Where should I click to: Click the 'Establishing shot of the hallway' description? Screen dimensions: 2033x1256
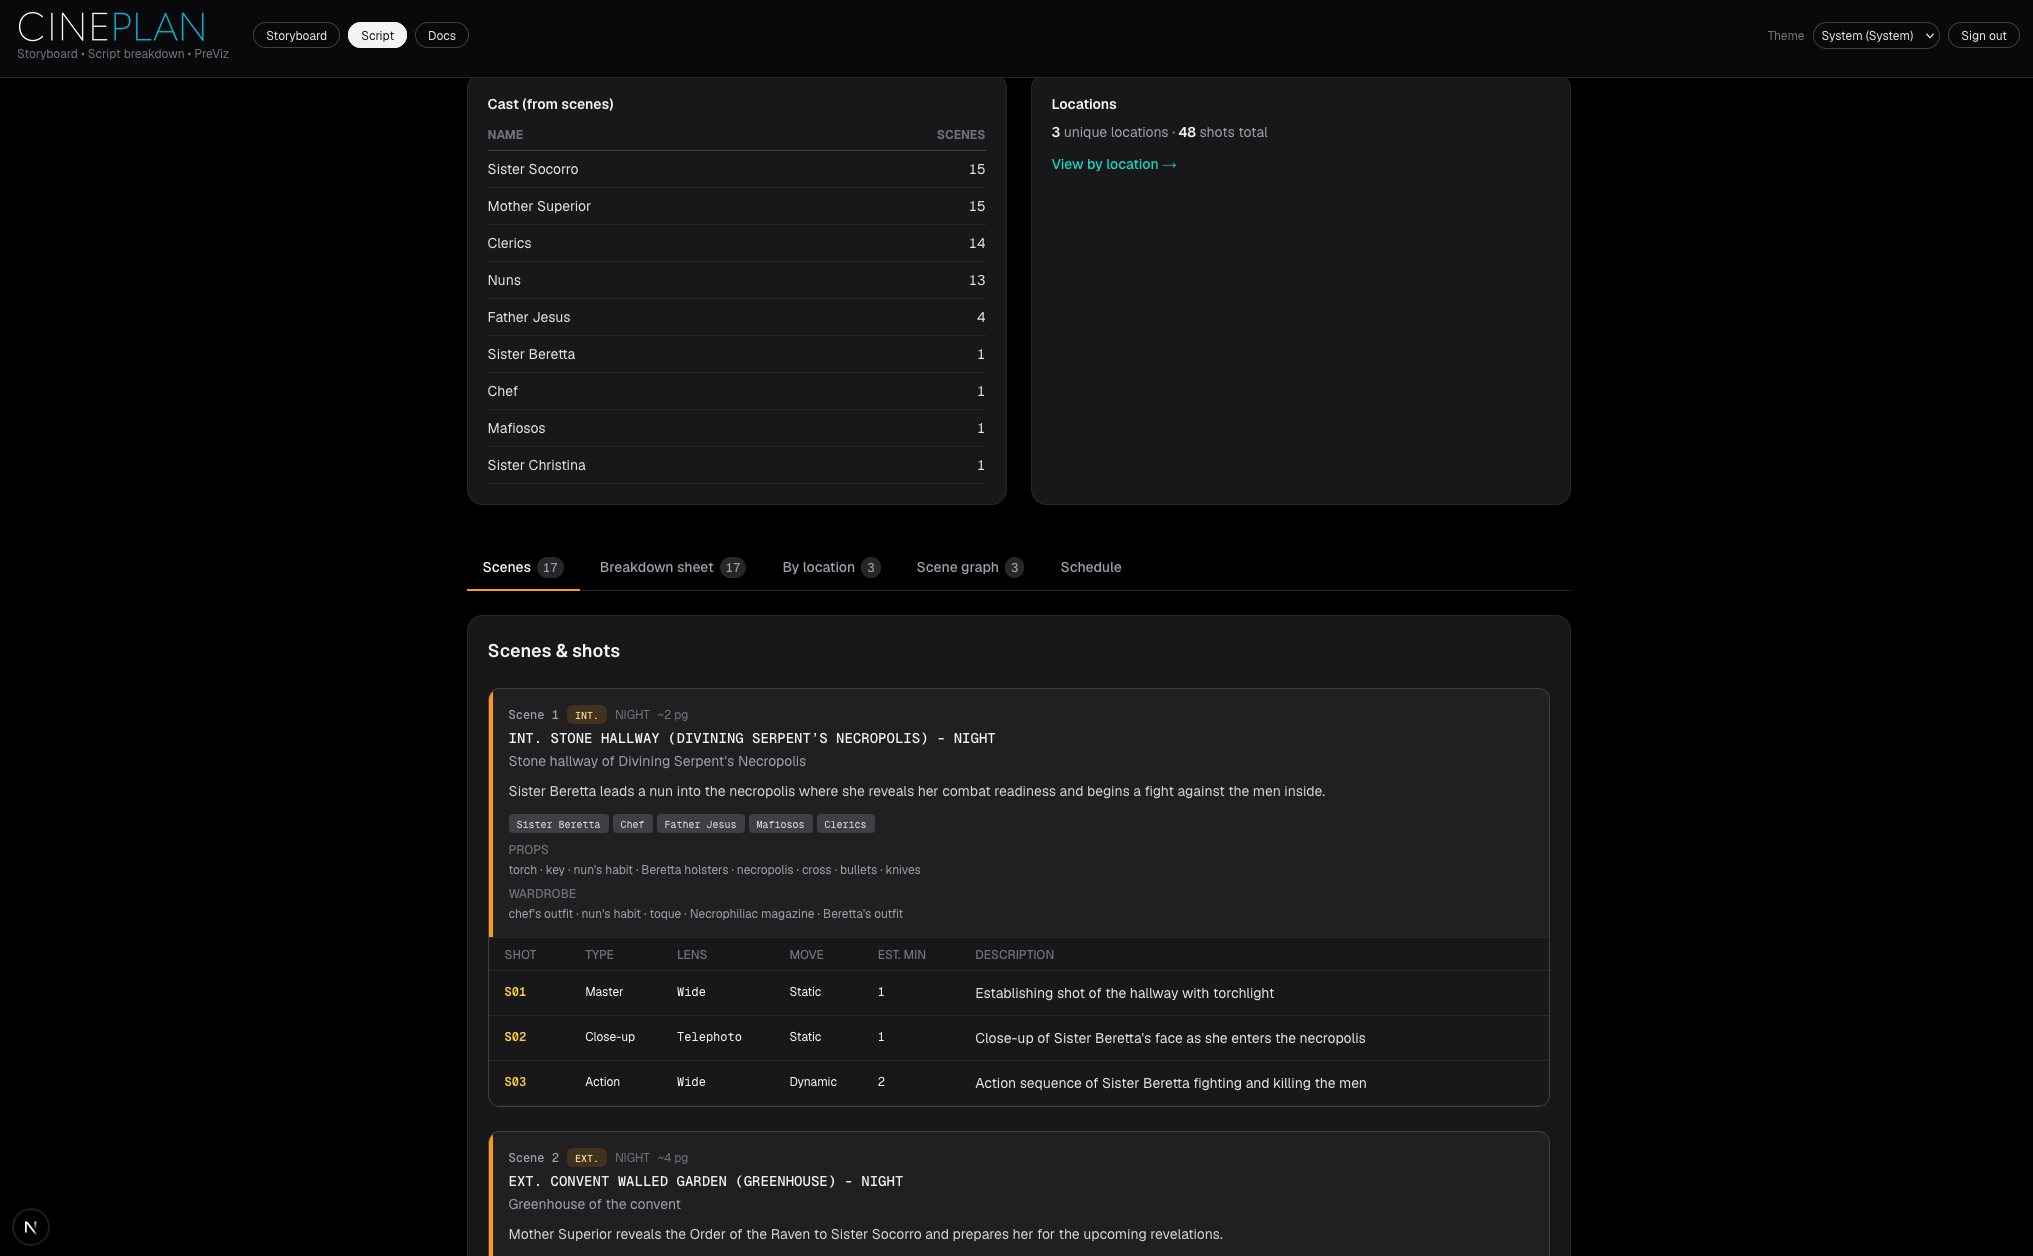pos(1124,993)
